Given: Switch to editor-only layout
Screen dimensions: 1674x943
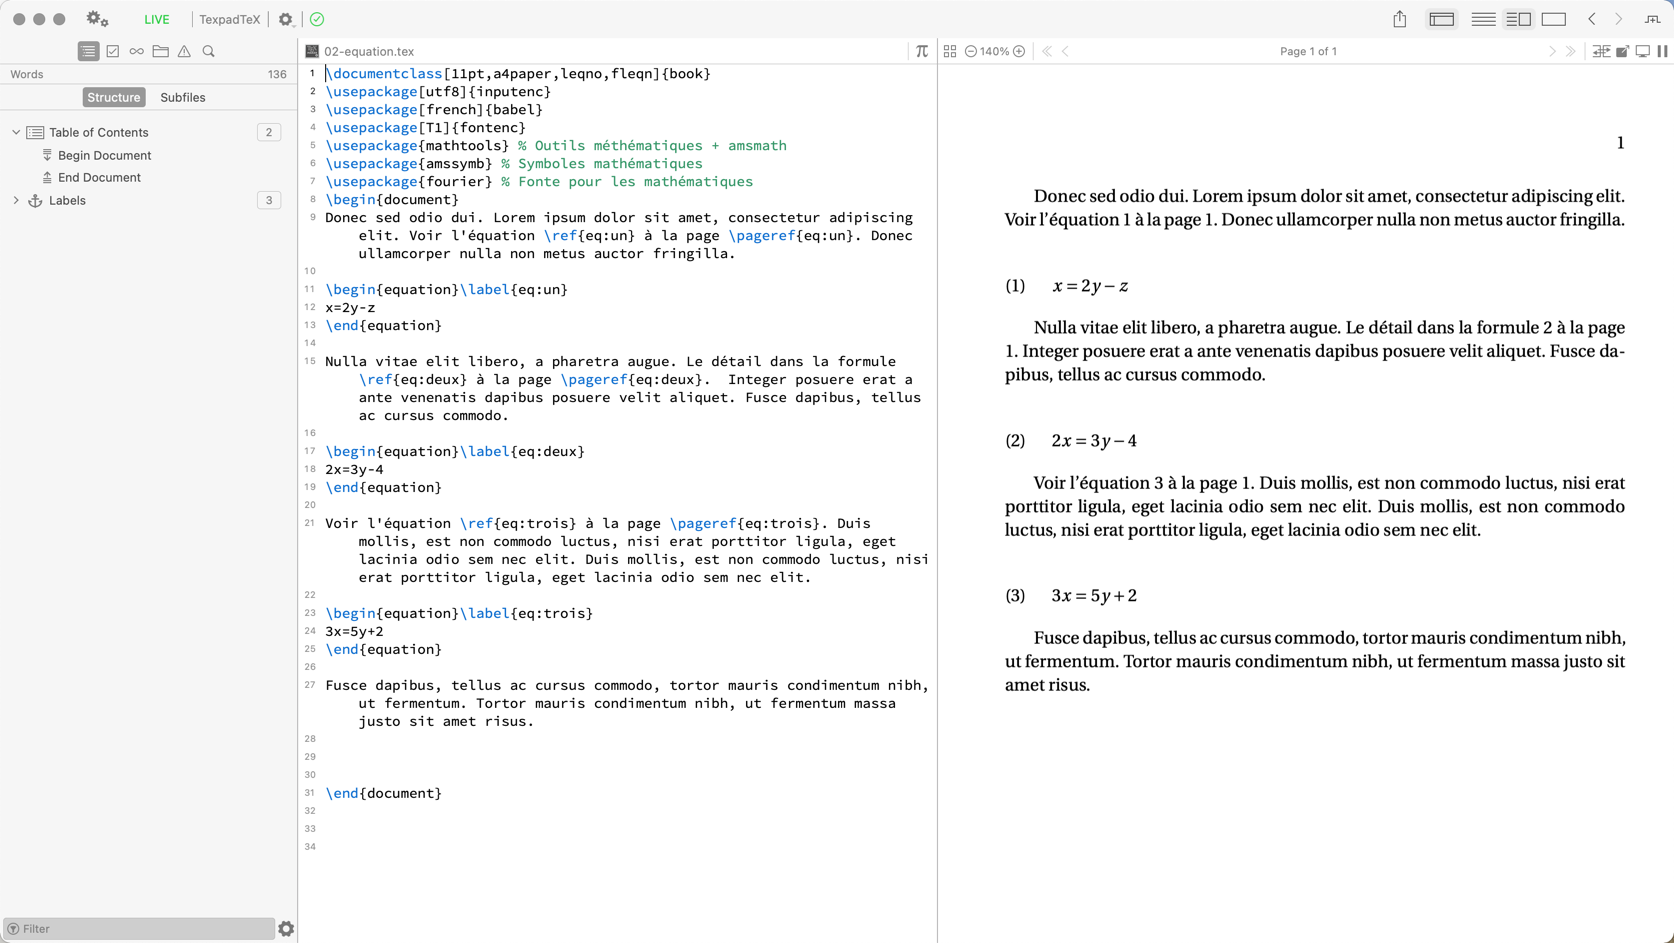Looking at the screenshot, I should pyautogui.click(x=1484, y=19).
